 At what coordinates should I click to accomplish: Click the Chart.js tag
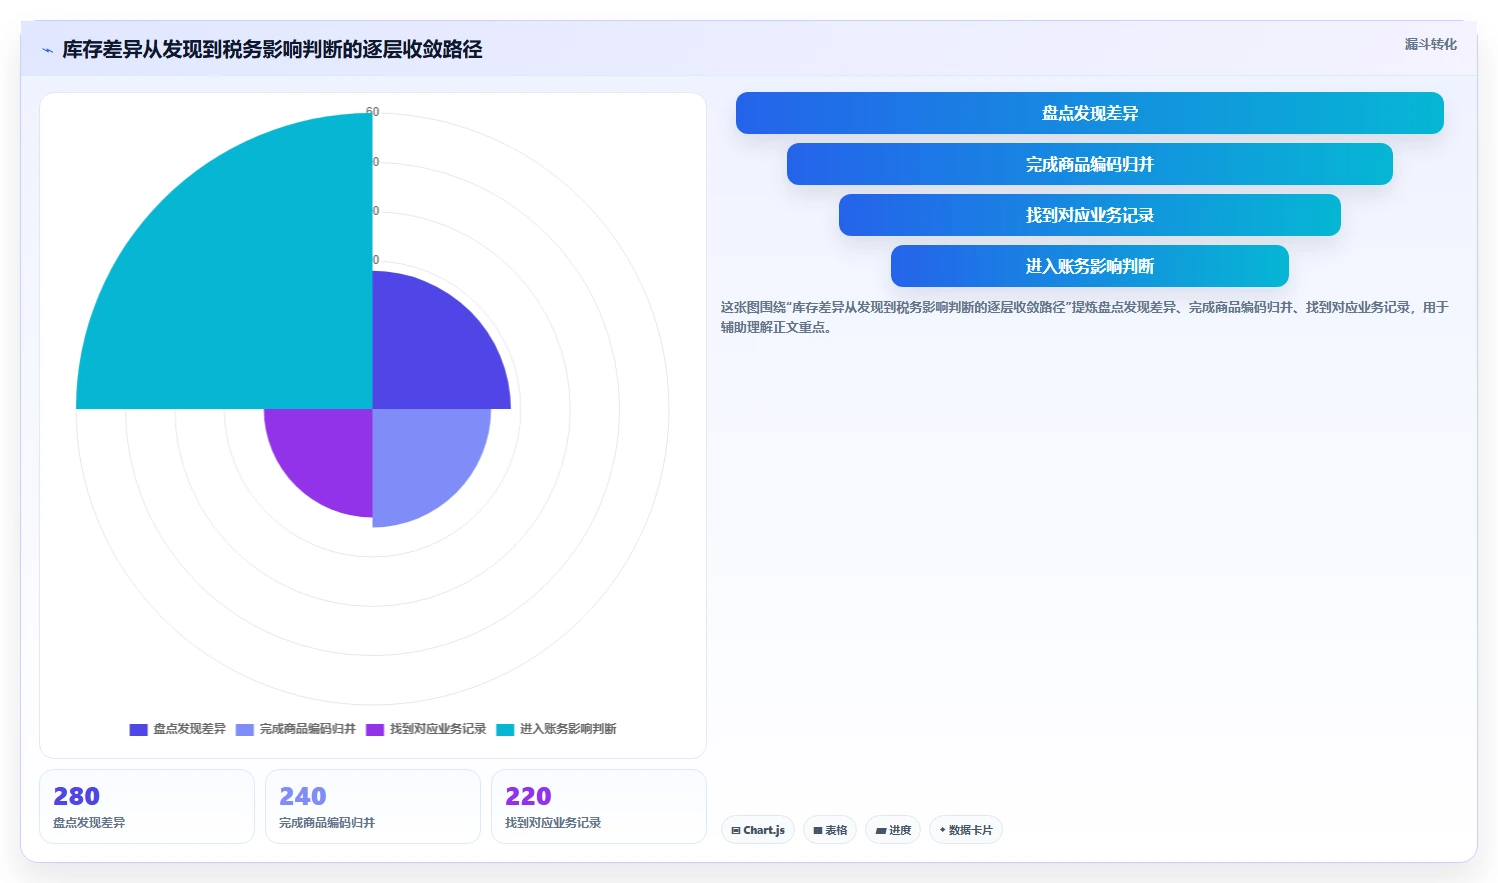[758, 830]
